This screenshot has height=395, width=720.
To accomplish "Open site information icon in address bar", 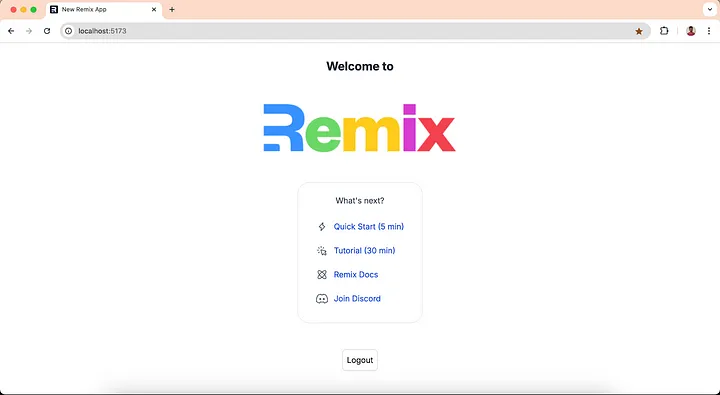I will [68, 31].
